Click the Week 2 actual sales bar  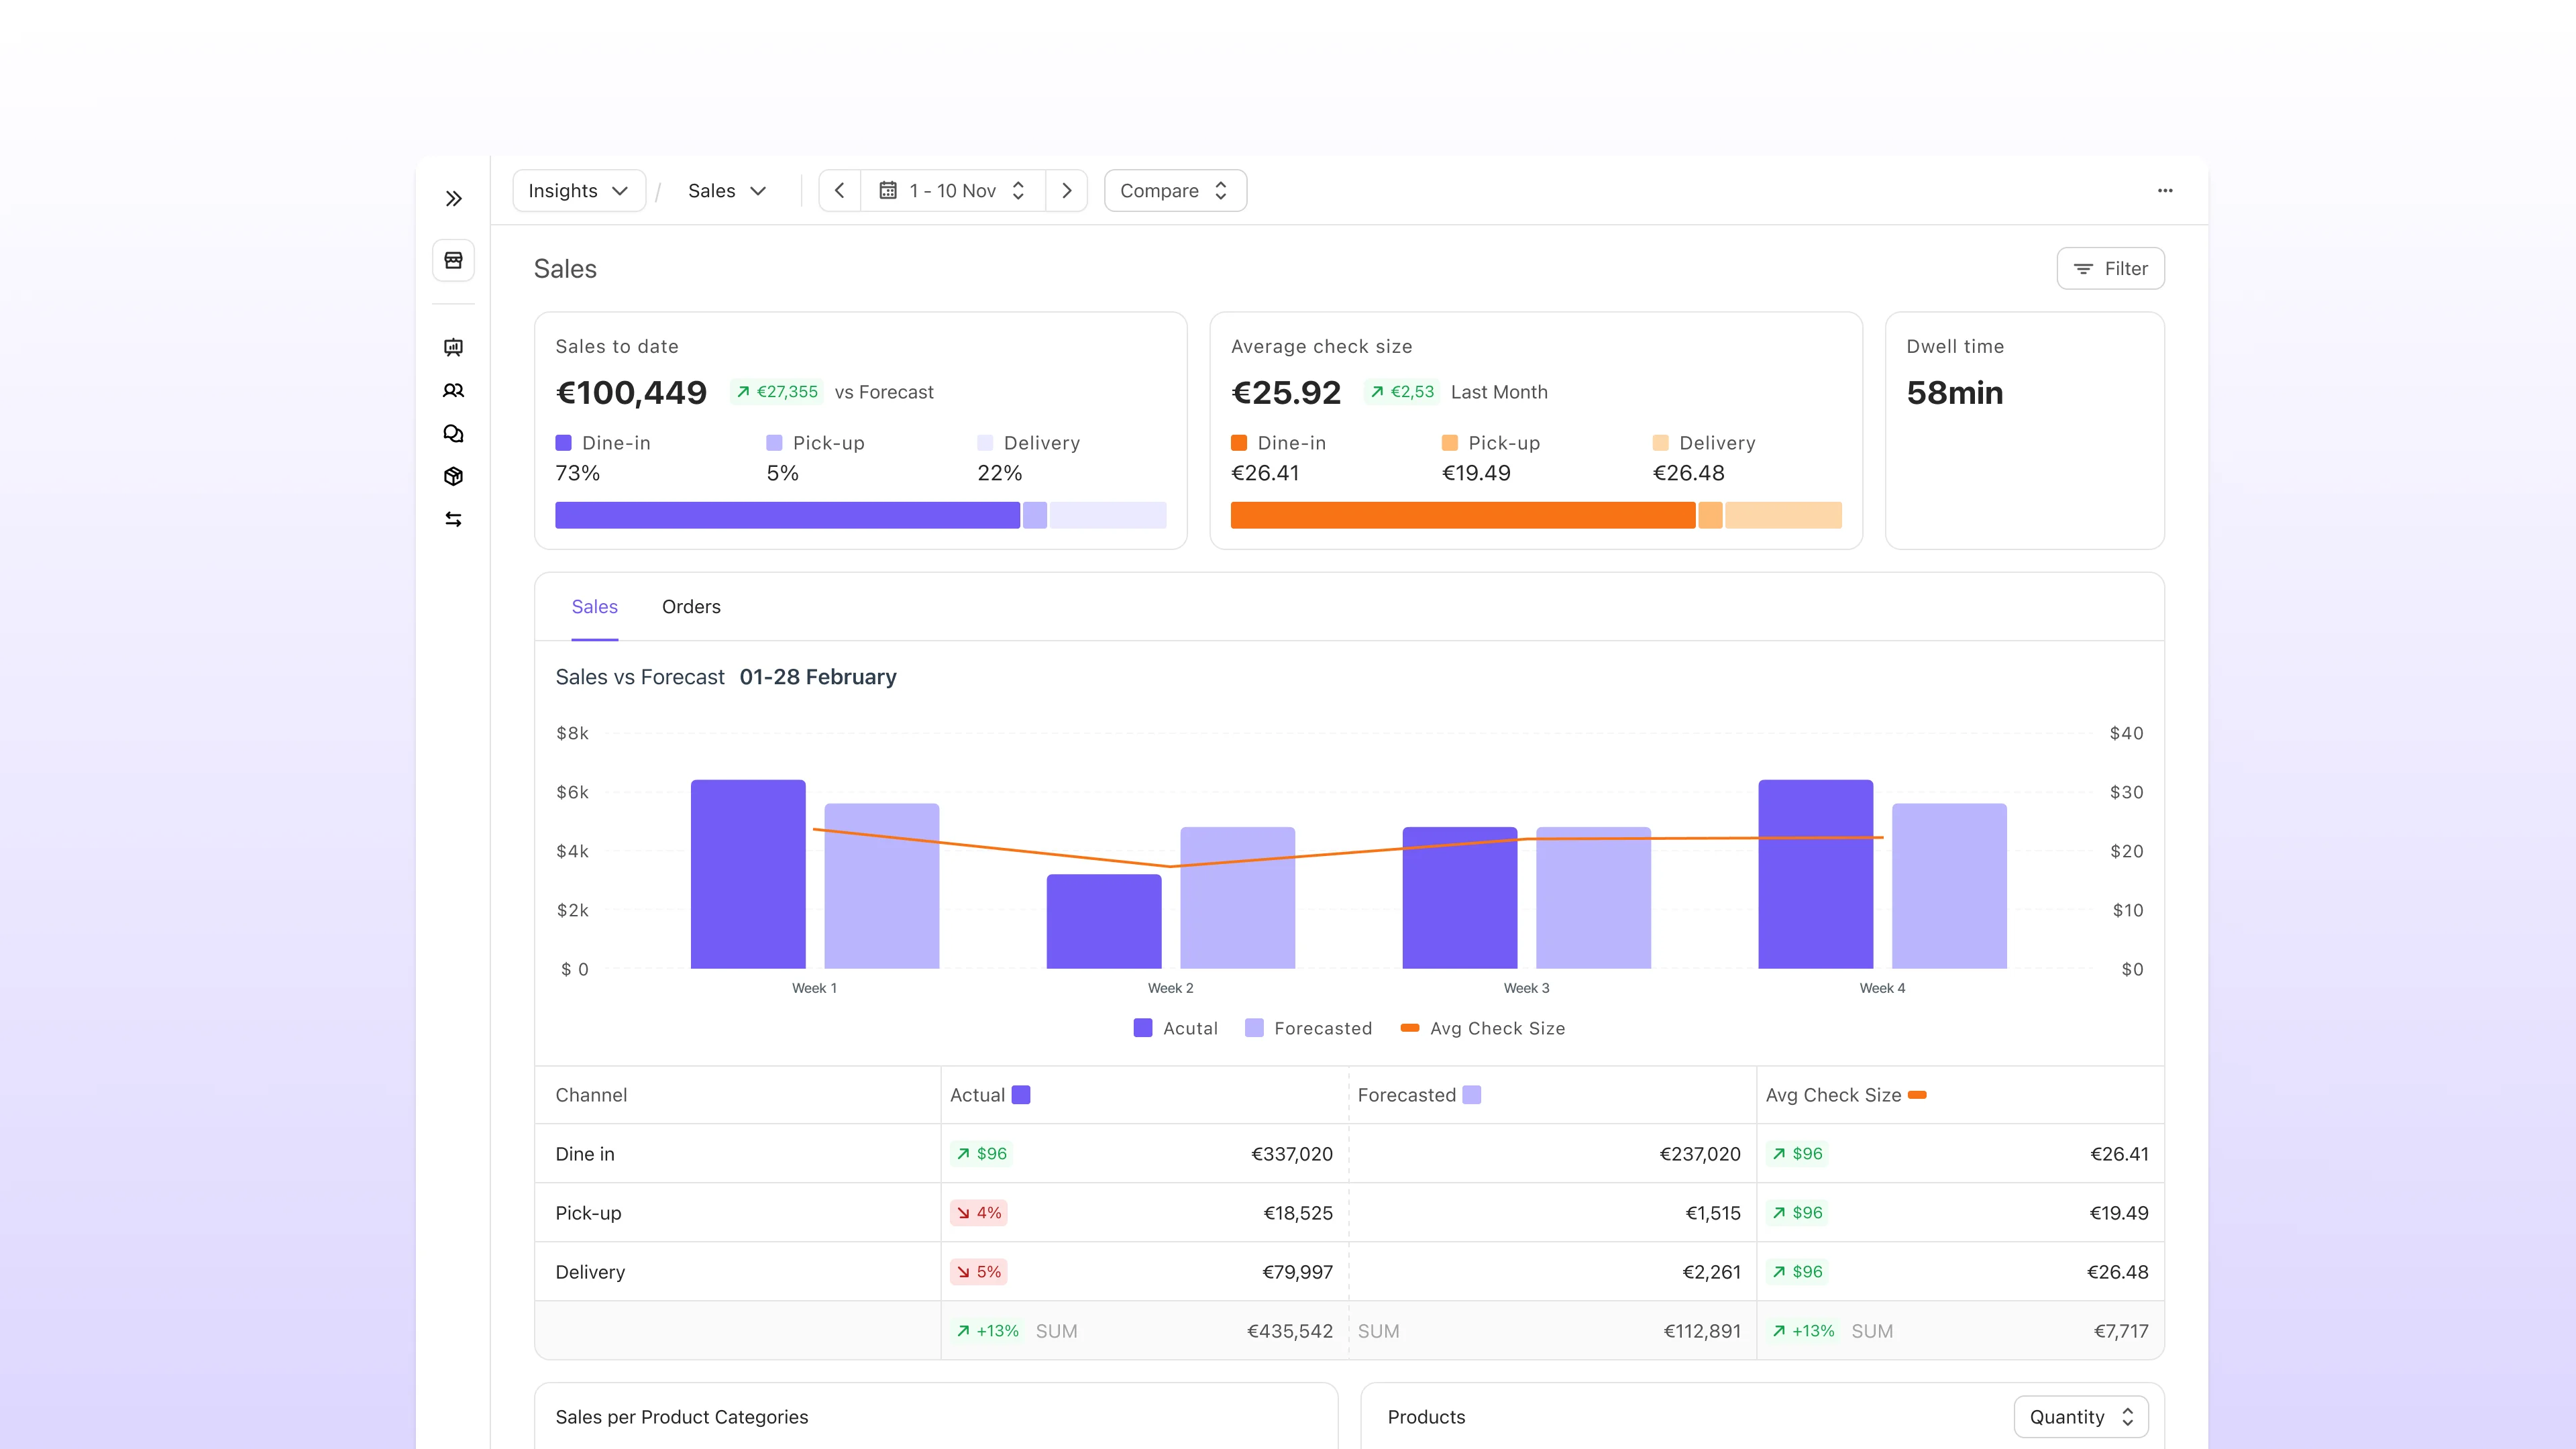tap(1103, 920)
